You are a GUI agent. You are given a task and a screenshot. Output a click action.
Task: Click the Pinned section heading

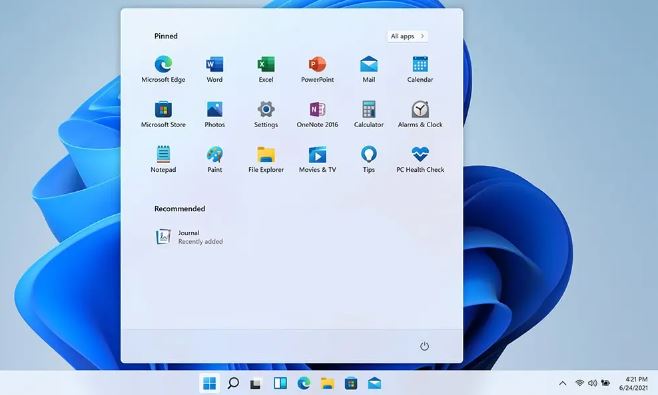point(166,36)
